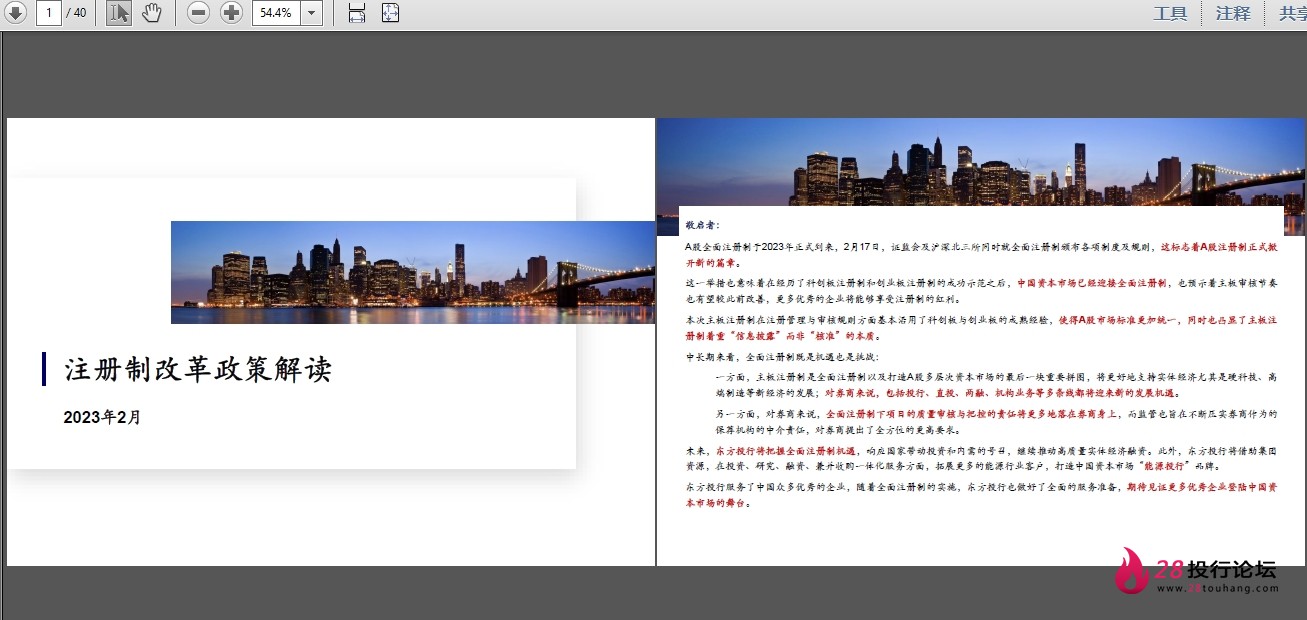Screen dimensions: 1307x620
Task: Click the fit whole page icon
Action: click(390, 13)
